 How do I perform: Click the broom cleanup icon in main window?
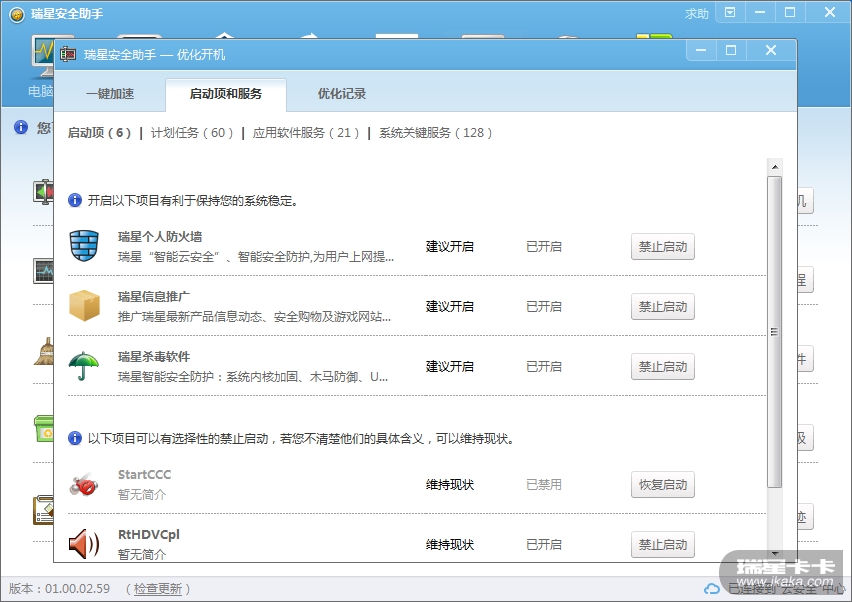click(x=43, y=352)
